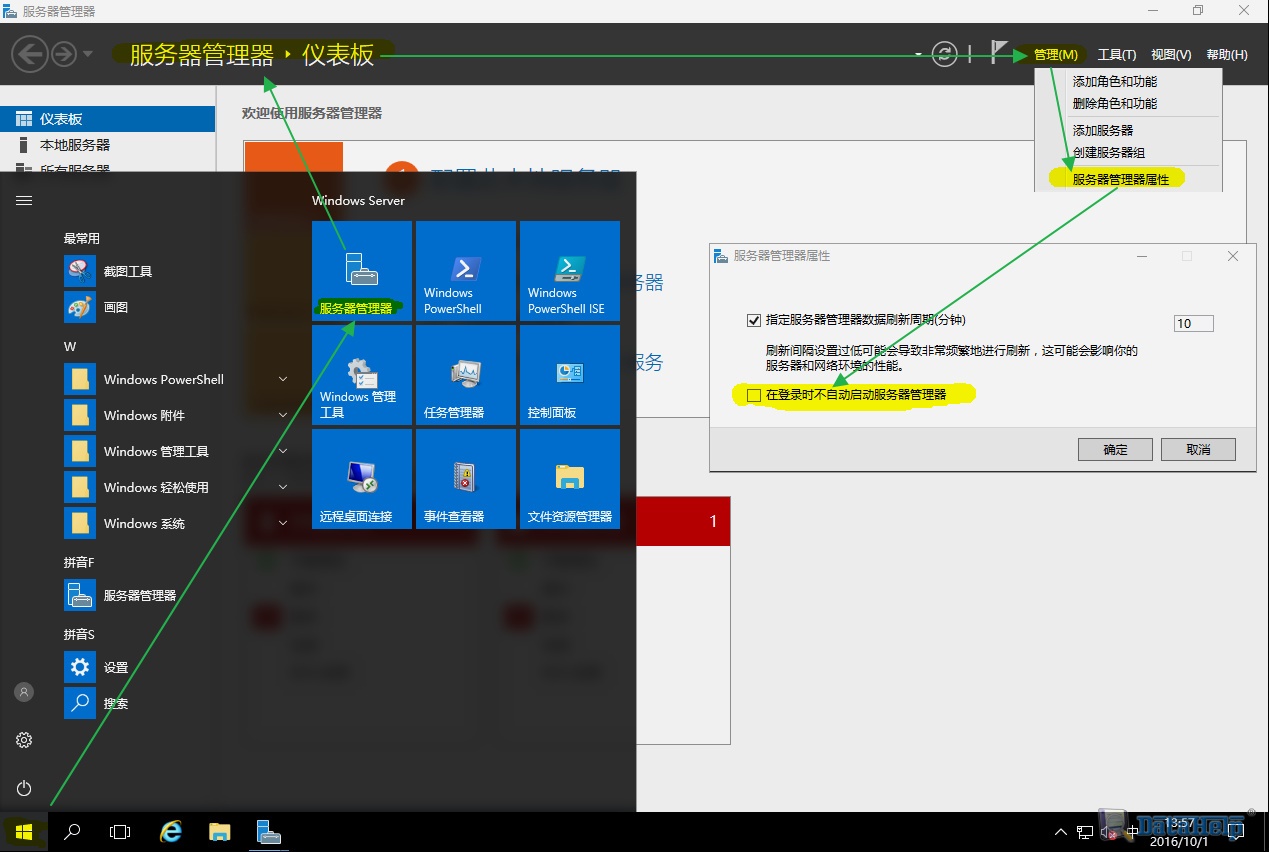This screenshot has height=852, width=1269.
Task: Open the 控制面板 tile
Action: tap(570, 375)
